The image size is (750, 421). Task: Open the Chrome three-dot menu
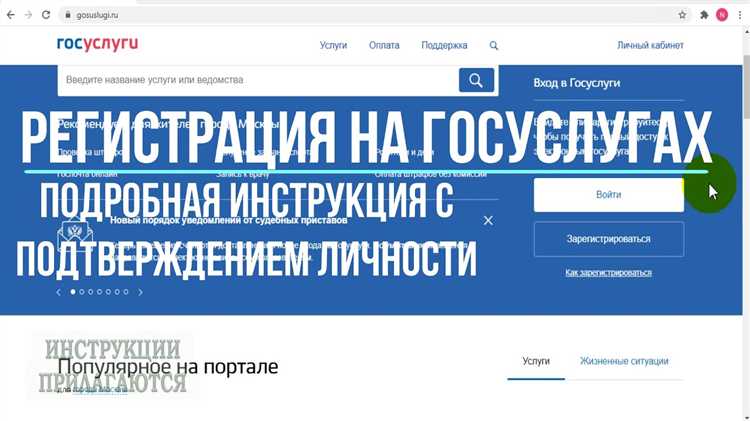coord(740,15)
